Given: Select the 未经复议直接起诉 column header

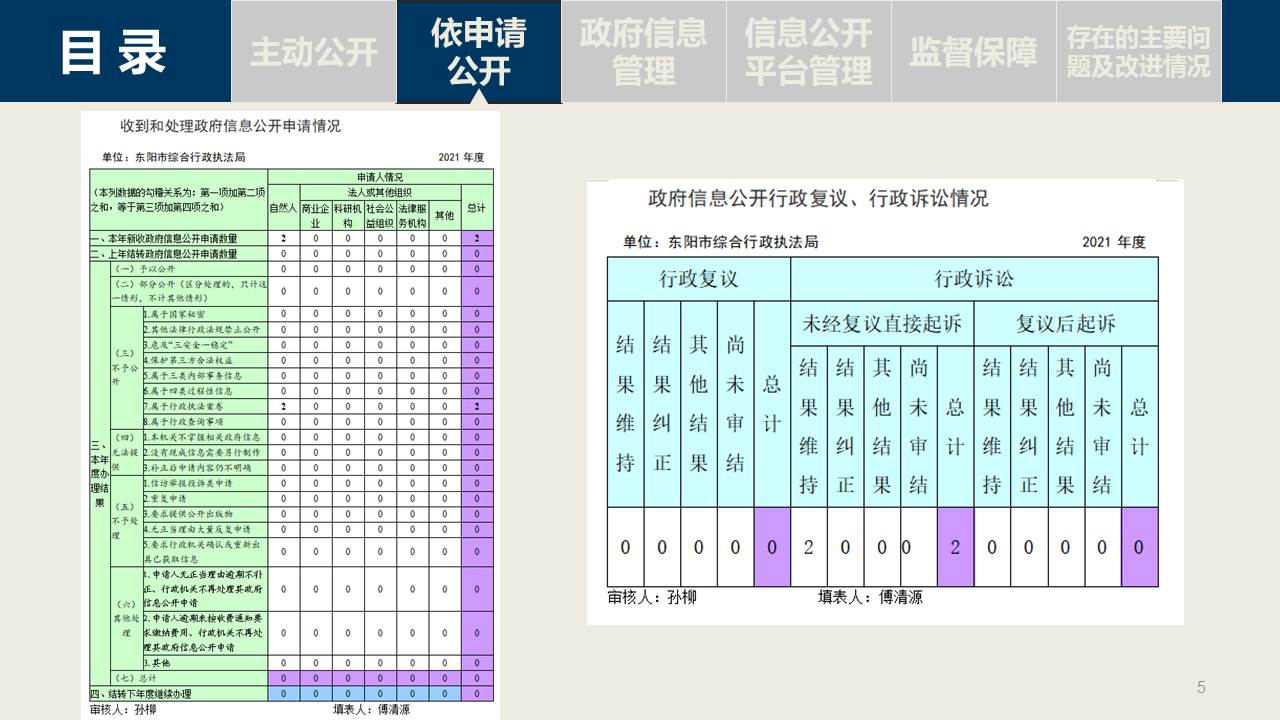Looking at the screenshot, I should point(881,324).
